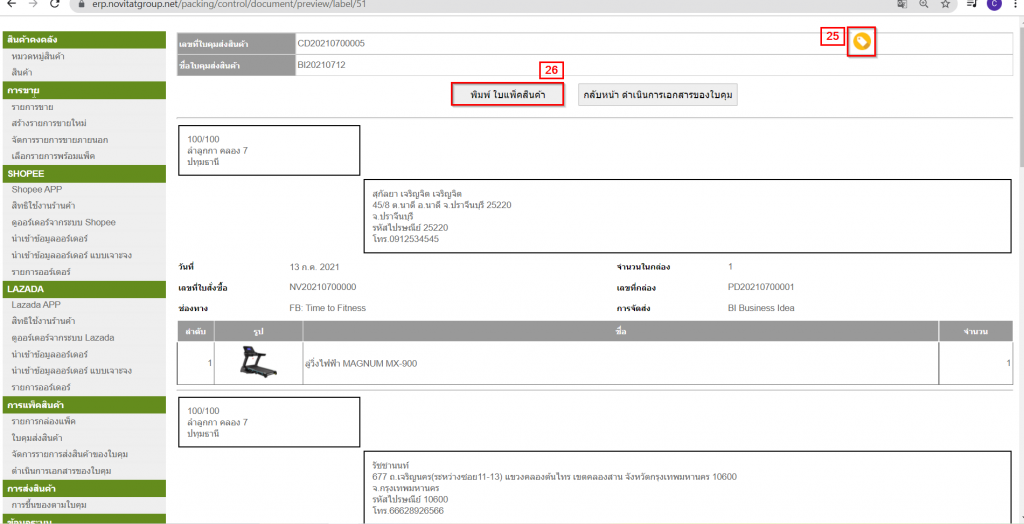Click กลับหน้า ดำเนินการเอกสารของใบคุม button

(659, 95)
